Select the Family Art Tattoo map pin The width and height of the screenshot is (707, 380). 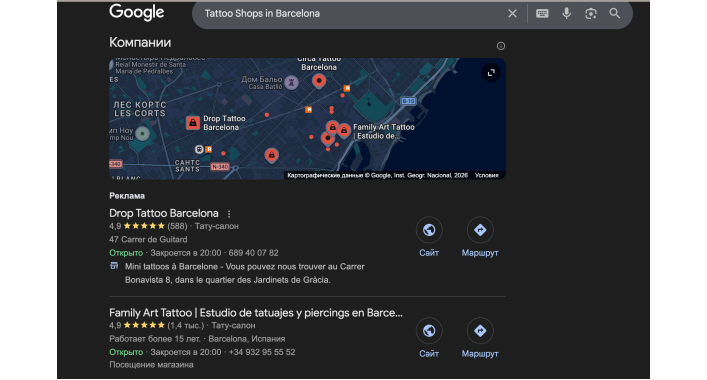pyautogui.click(x=344, y=131)
